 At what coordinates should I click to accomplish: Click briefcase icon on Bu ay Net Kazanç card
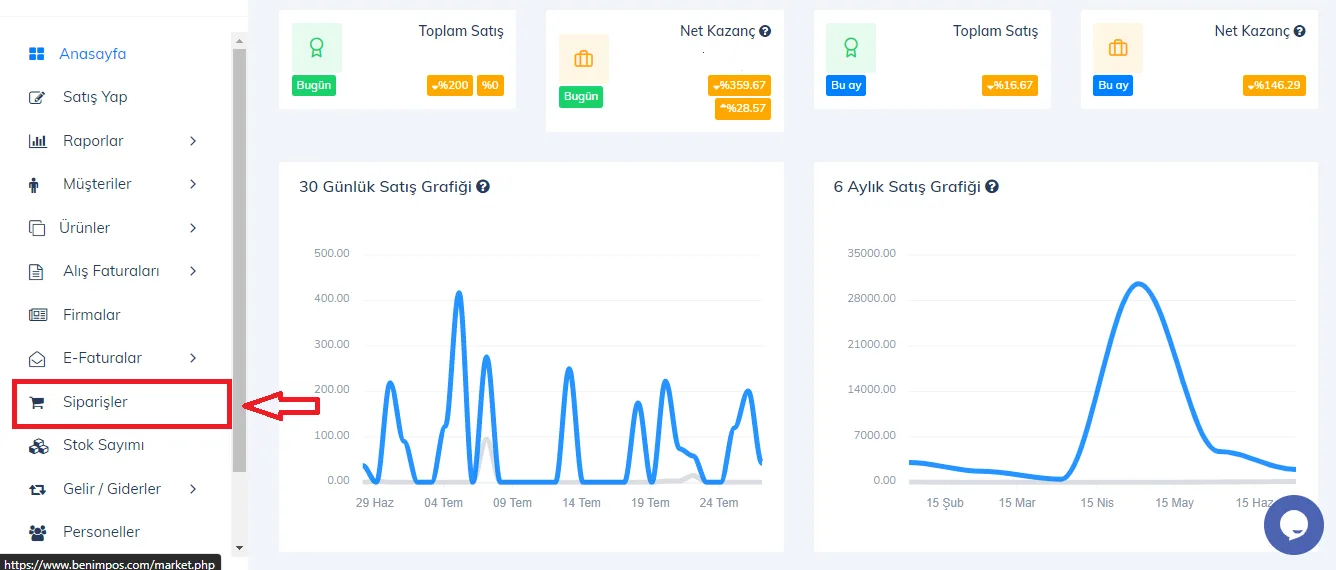click(1118, 47)
